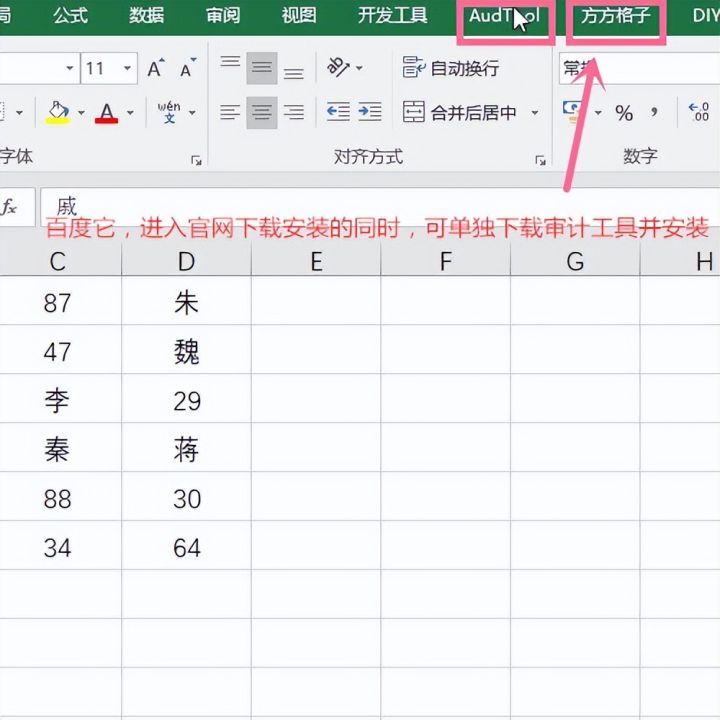
Task: Click the accounting number format icon
Action: [574, 112]
